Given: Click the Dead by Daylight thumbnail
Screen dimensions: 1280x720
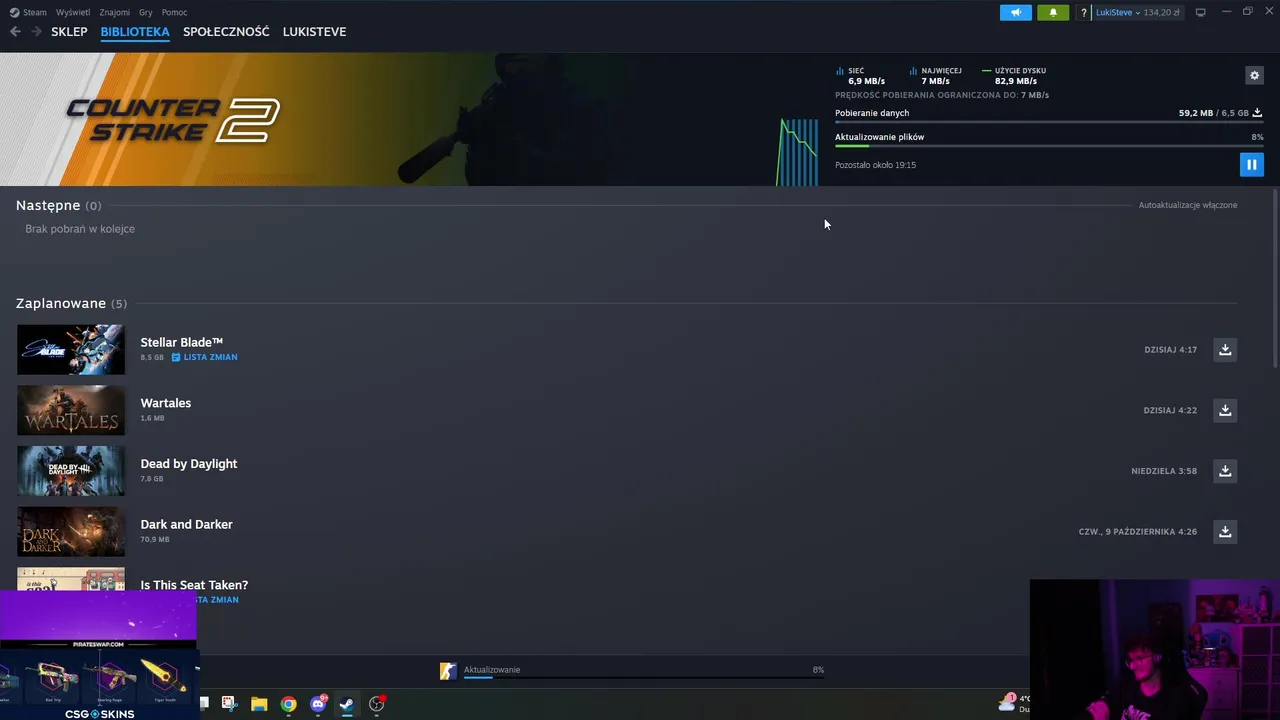Looking at the screenshot, I should click(71, 471).
